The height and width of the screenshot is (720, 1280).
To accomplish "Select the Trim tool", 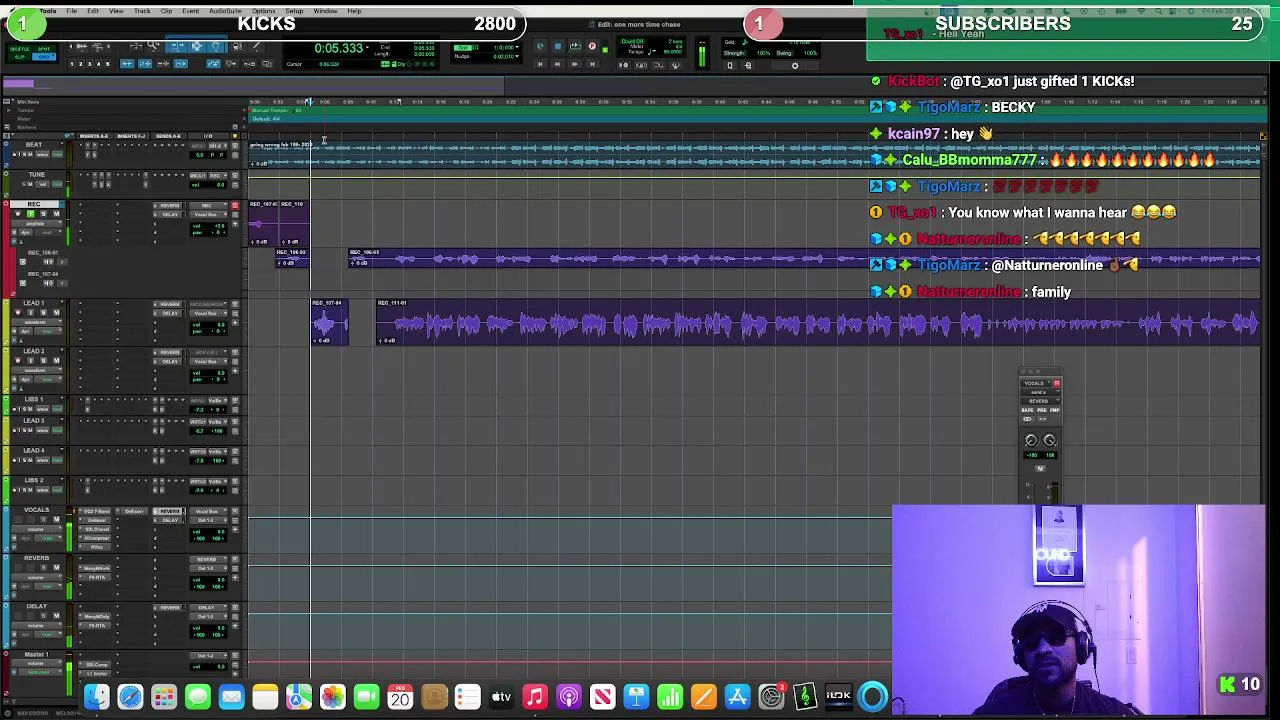I will click(x=178, y=46).
